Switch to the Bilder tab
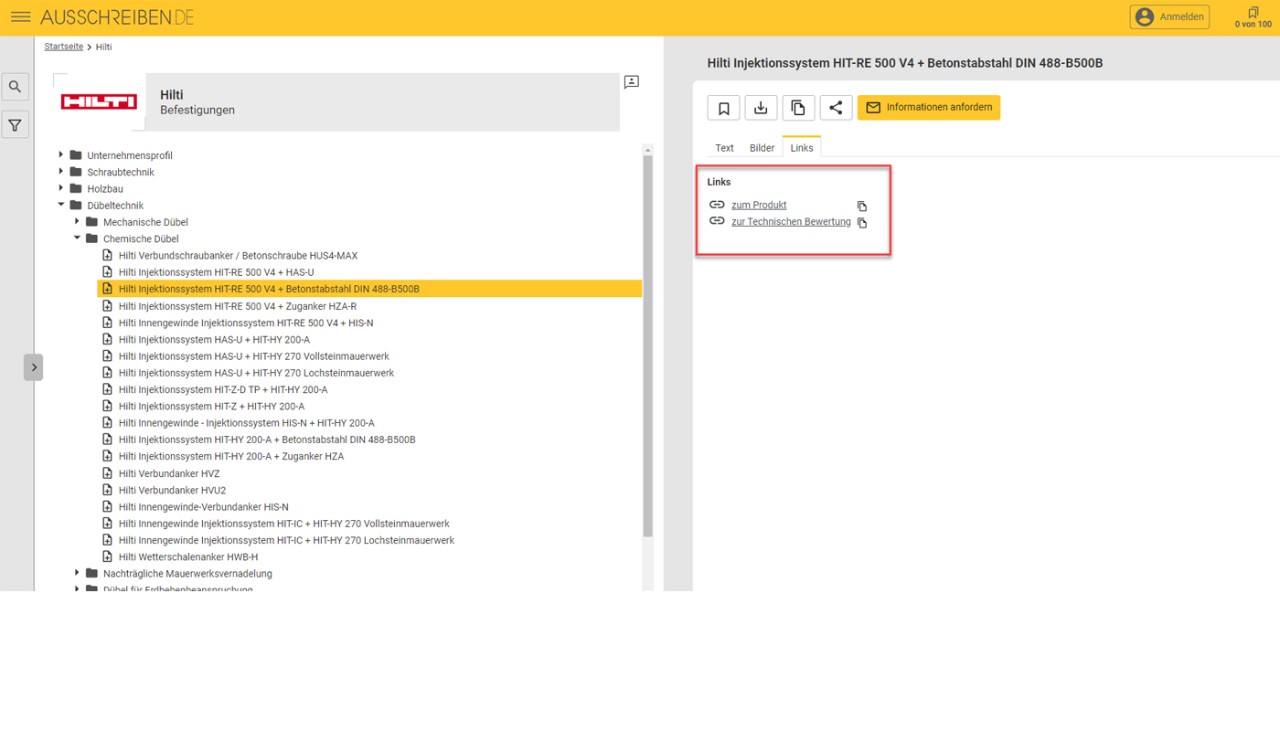The width and height of the screenshot is (1280, 731). (x=762, y=148)
